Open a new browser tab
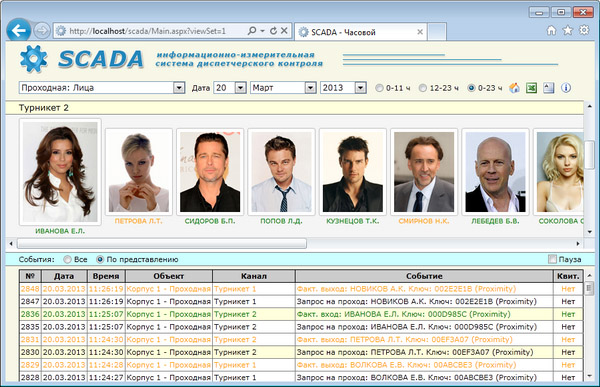This screenshot has height=387, width=600. coord(437,32)
